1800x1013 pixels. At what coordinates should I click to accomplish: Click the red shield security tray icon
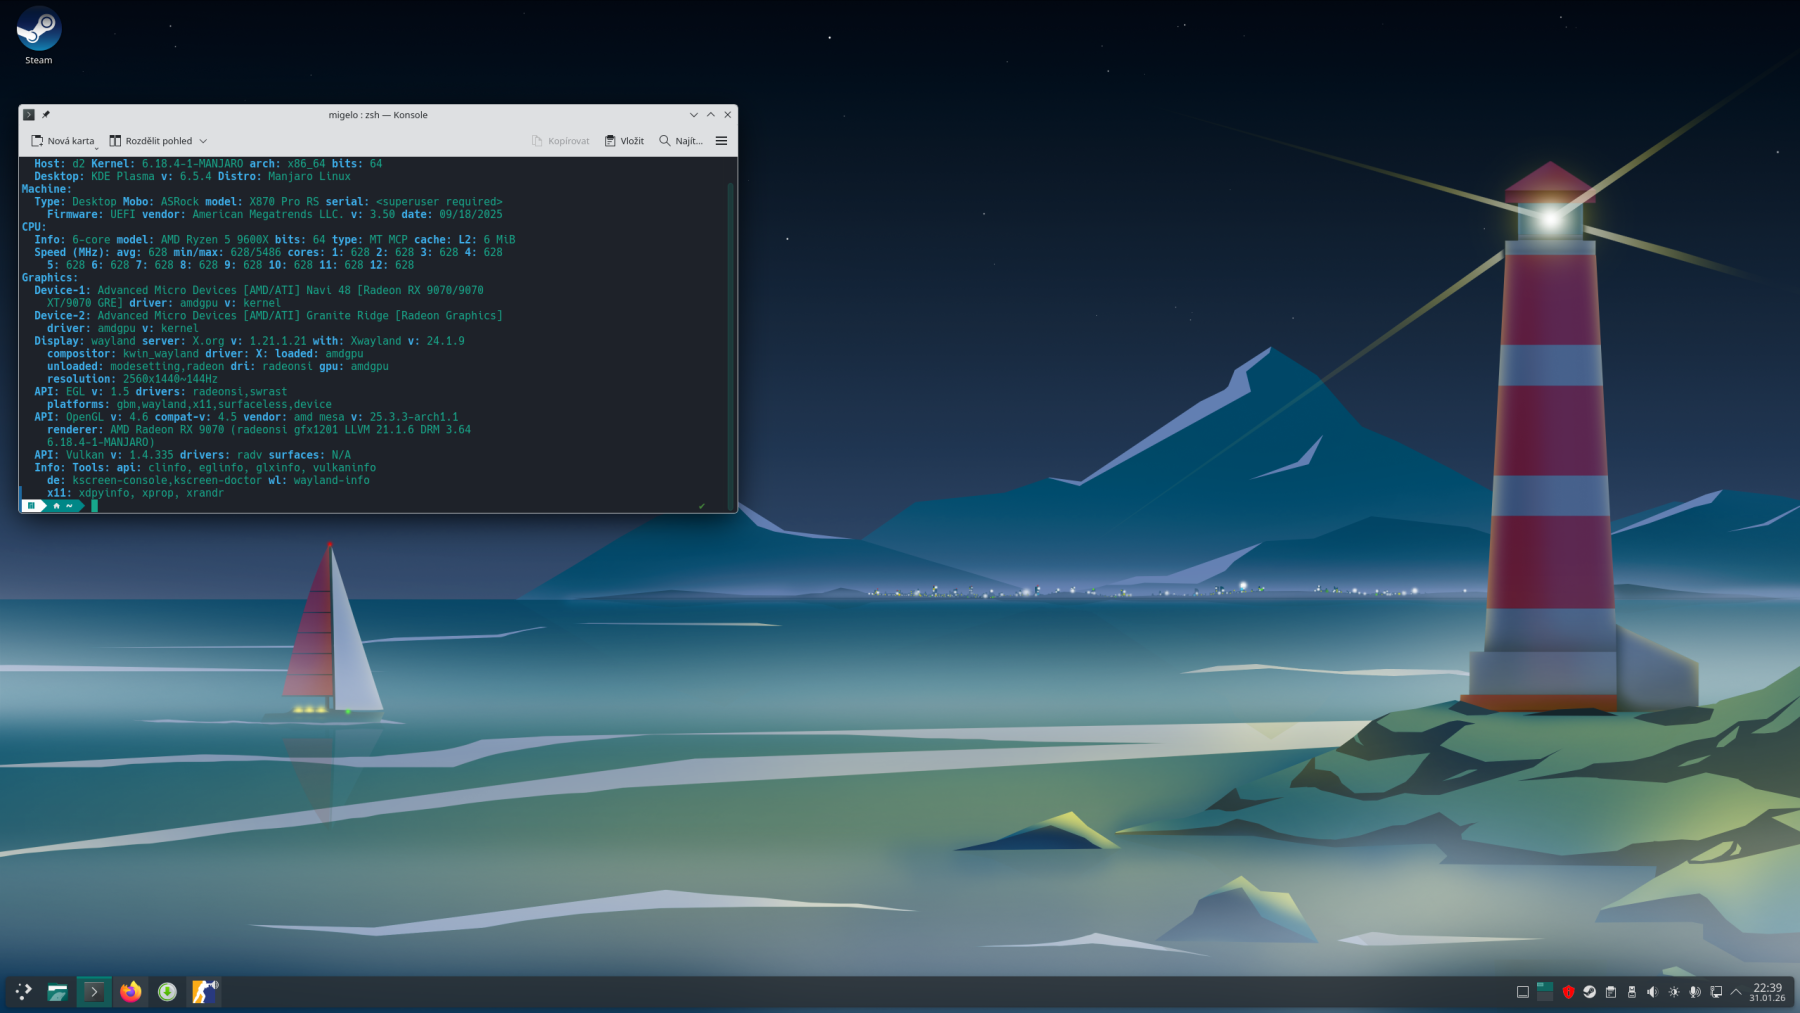point(1568,992)
